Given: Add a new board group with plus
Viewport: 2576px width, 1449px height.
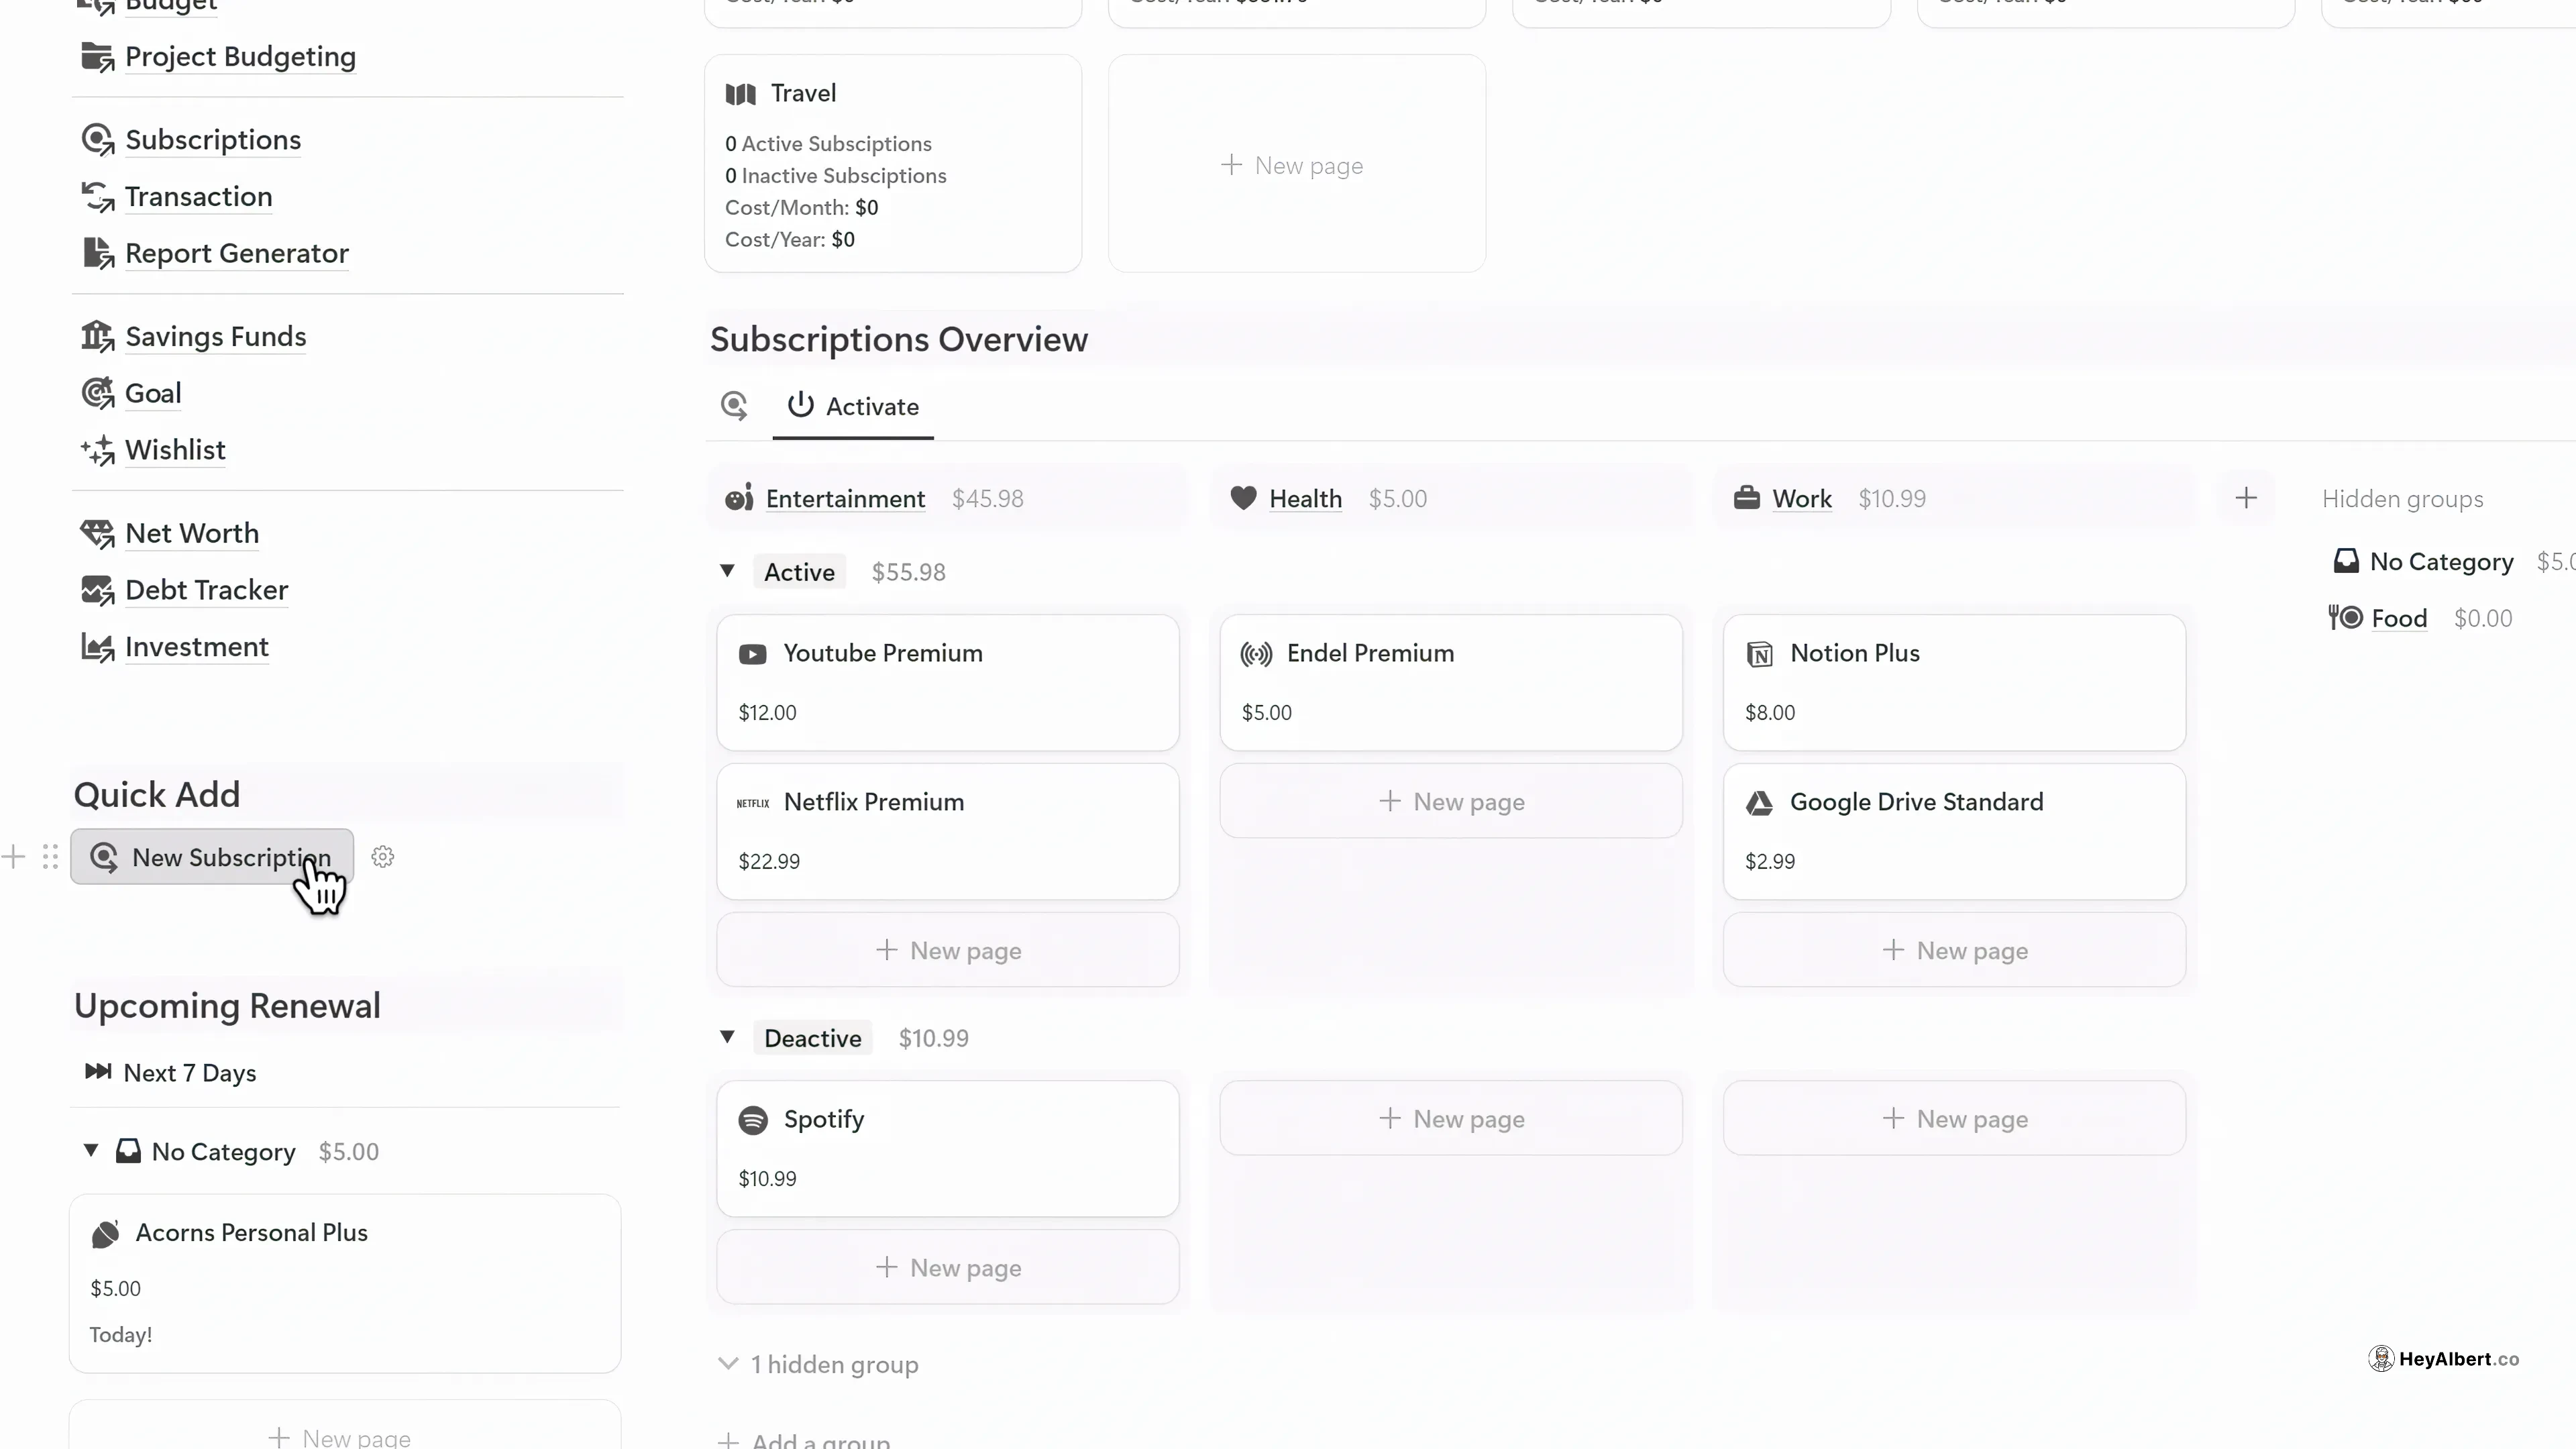Looking at the screenshot, I should [2246, 498].
